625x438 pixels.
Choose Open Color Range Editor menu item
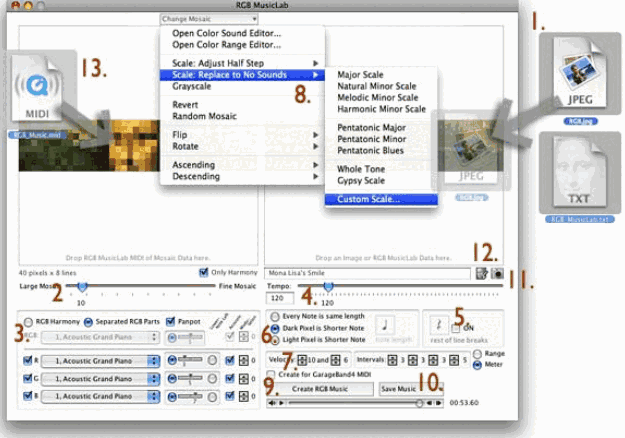(242, 45)
